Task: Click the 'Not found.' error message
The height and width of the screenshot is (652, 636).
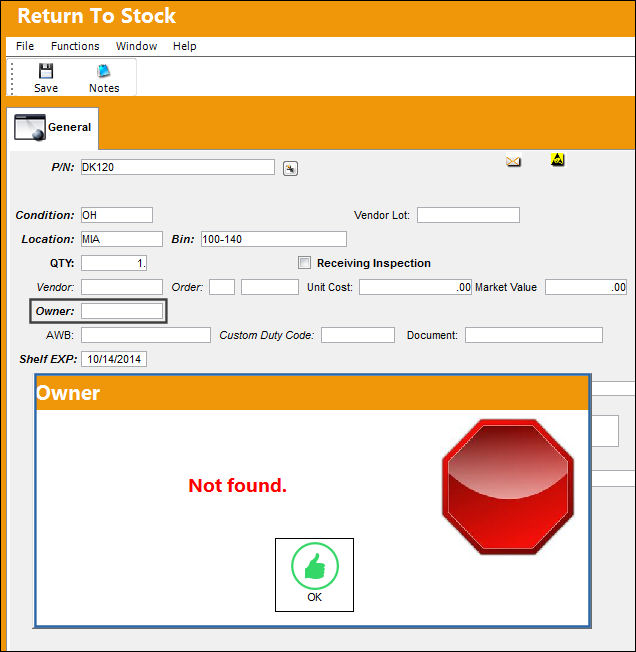Action: (237, 486)
